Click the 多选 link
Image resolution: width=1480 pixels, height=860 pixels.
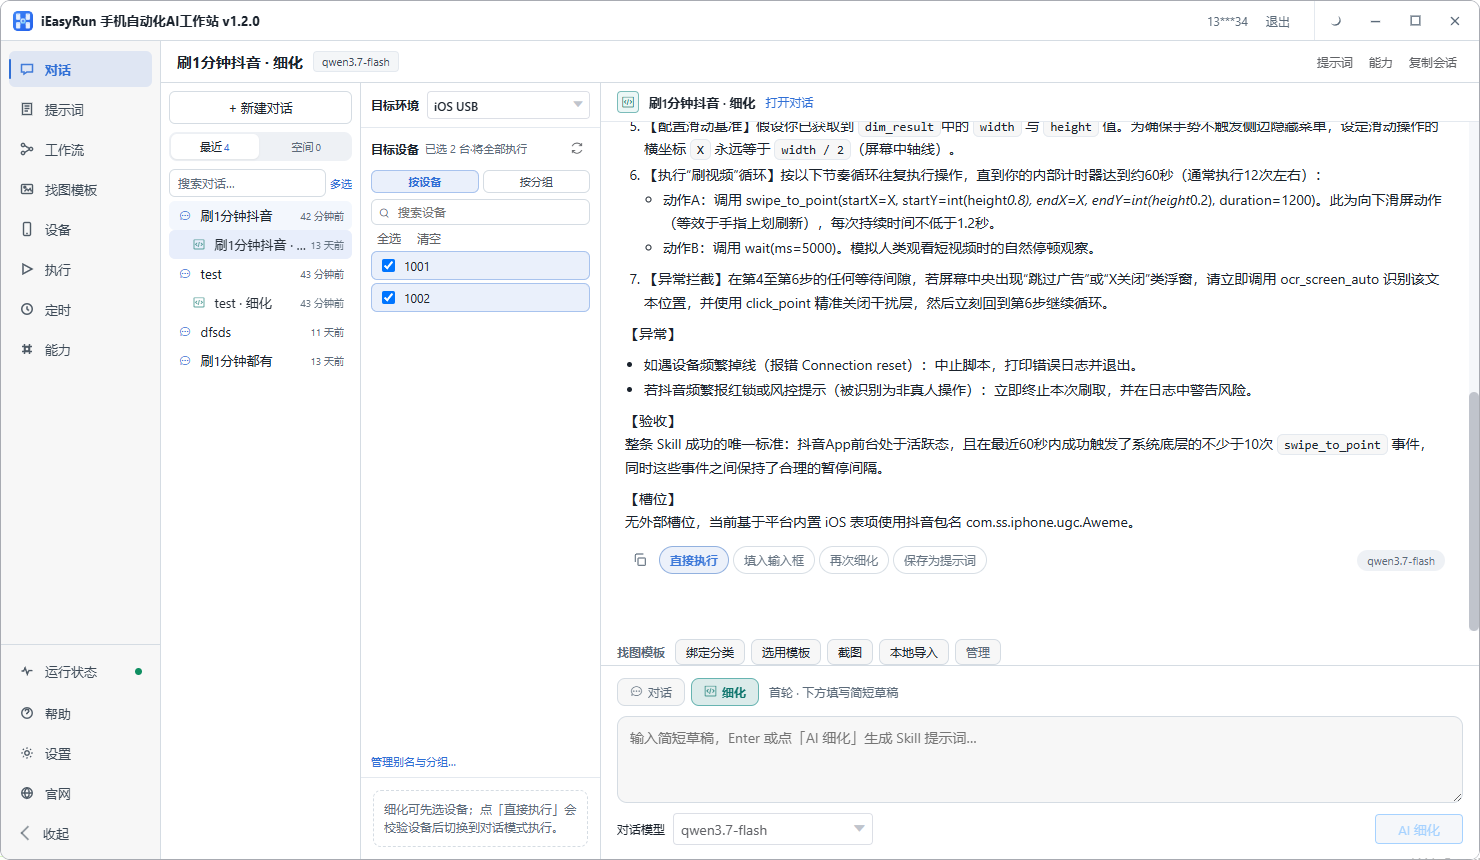(x=341, y=184)
